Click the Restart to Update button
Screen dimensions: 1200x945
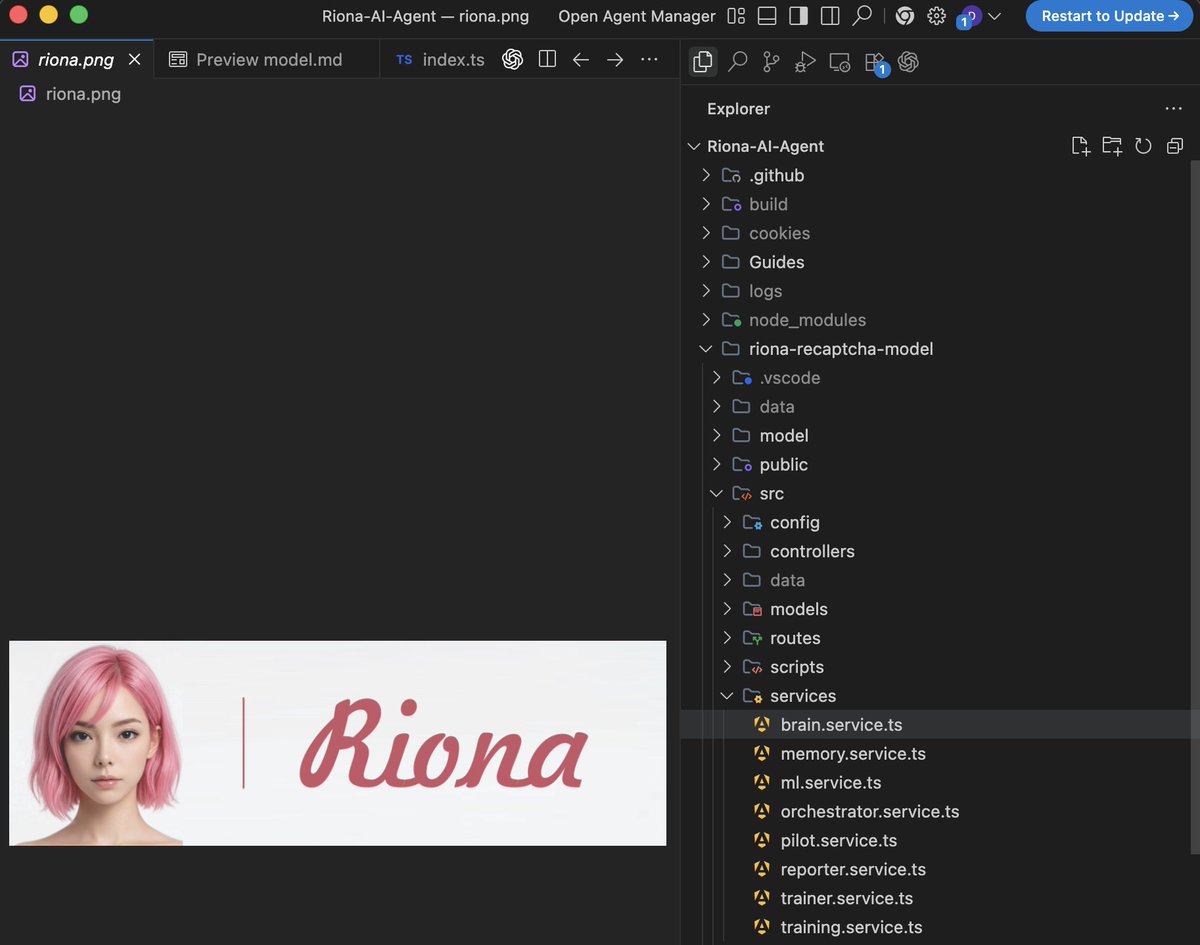[x=1110, y=16]
